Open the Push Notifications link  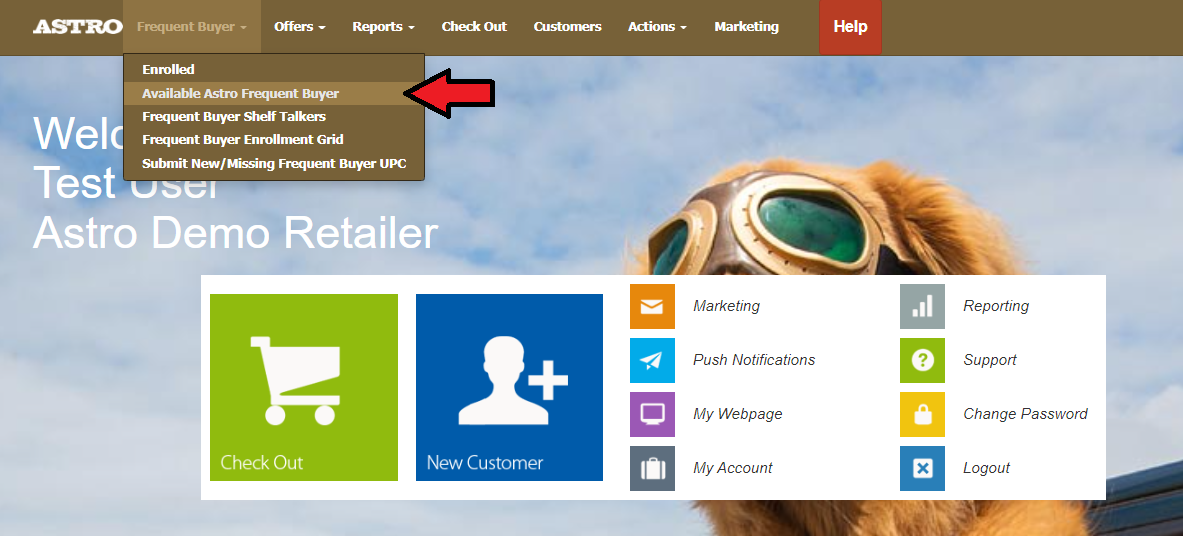[x=754, y=360]
